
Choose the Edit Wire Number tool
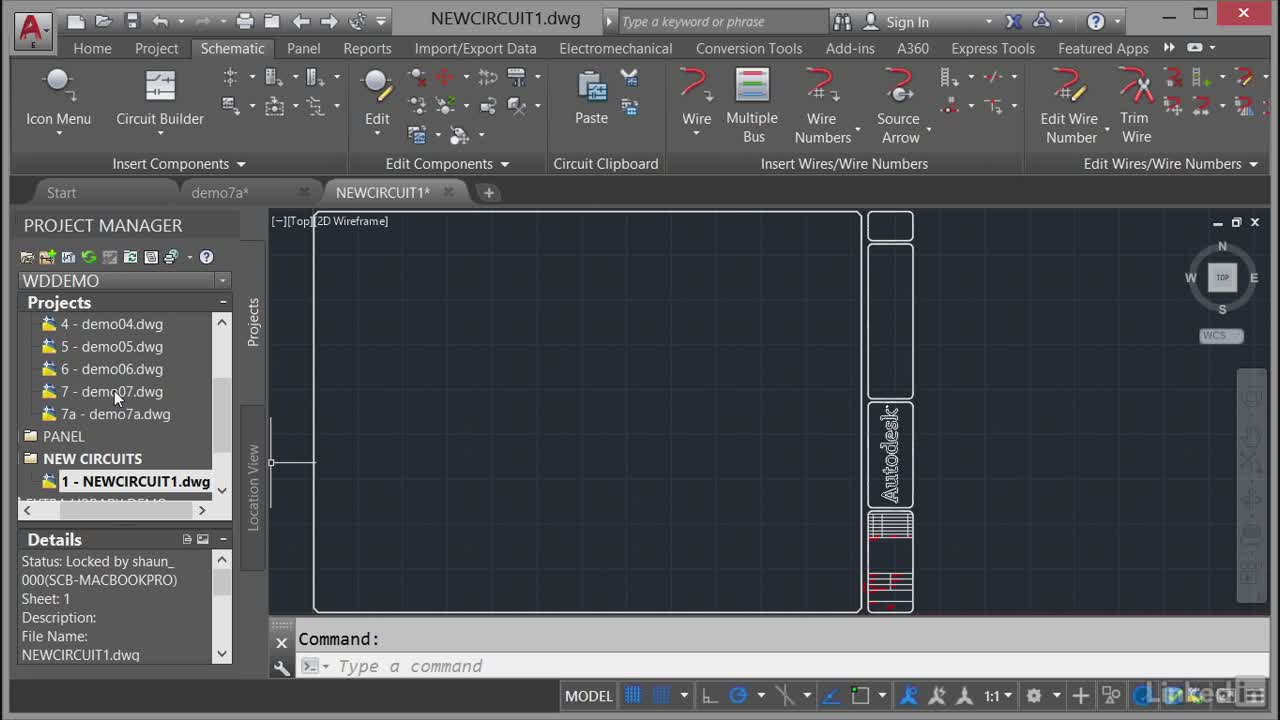[x=1069, y=105]
